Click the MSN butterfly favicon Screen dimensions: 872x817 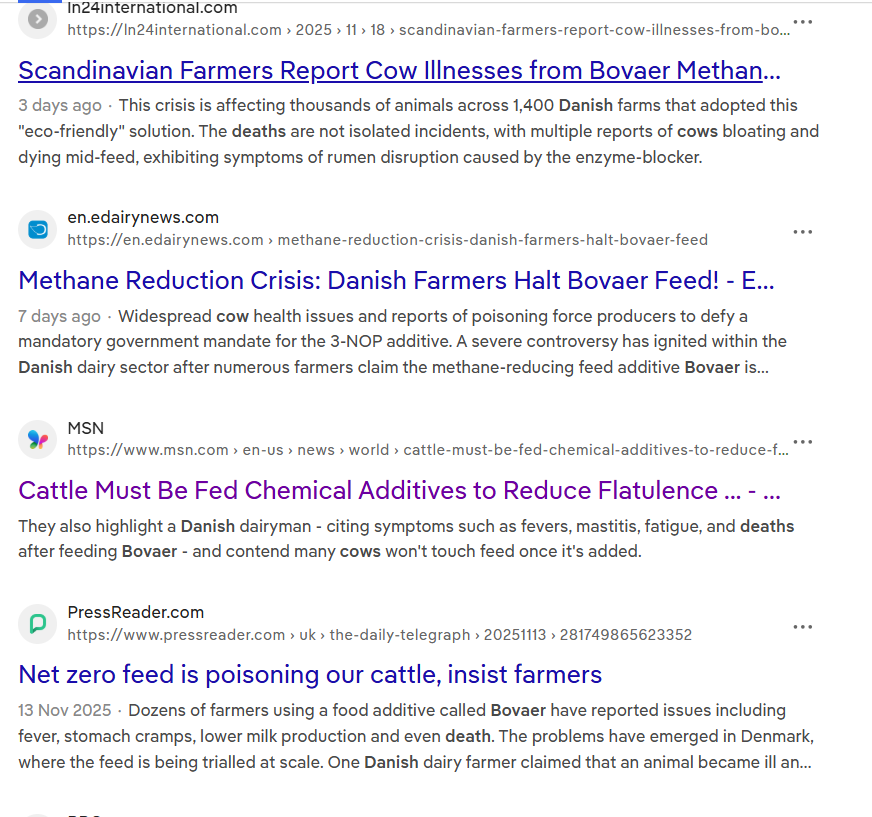[x=38, y=439]
